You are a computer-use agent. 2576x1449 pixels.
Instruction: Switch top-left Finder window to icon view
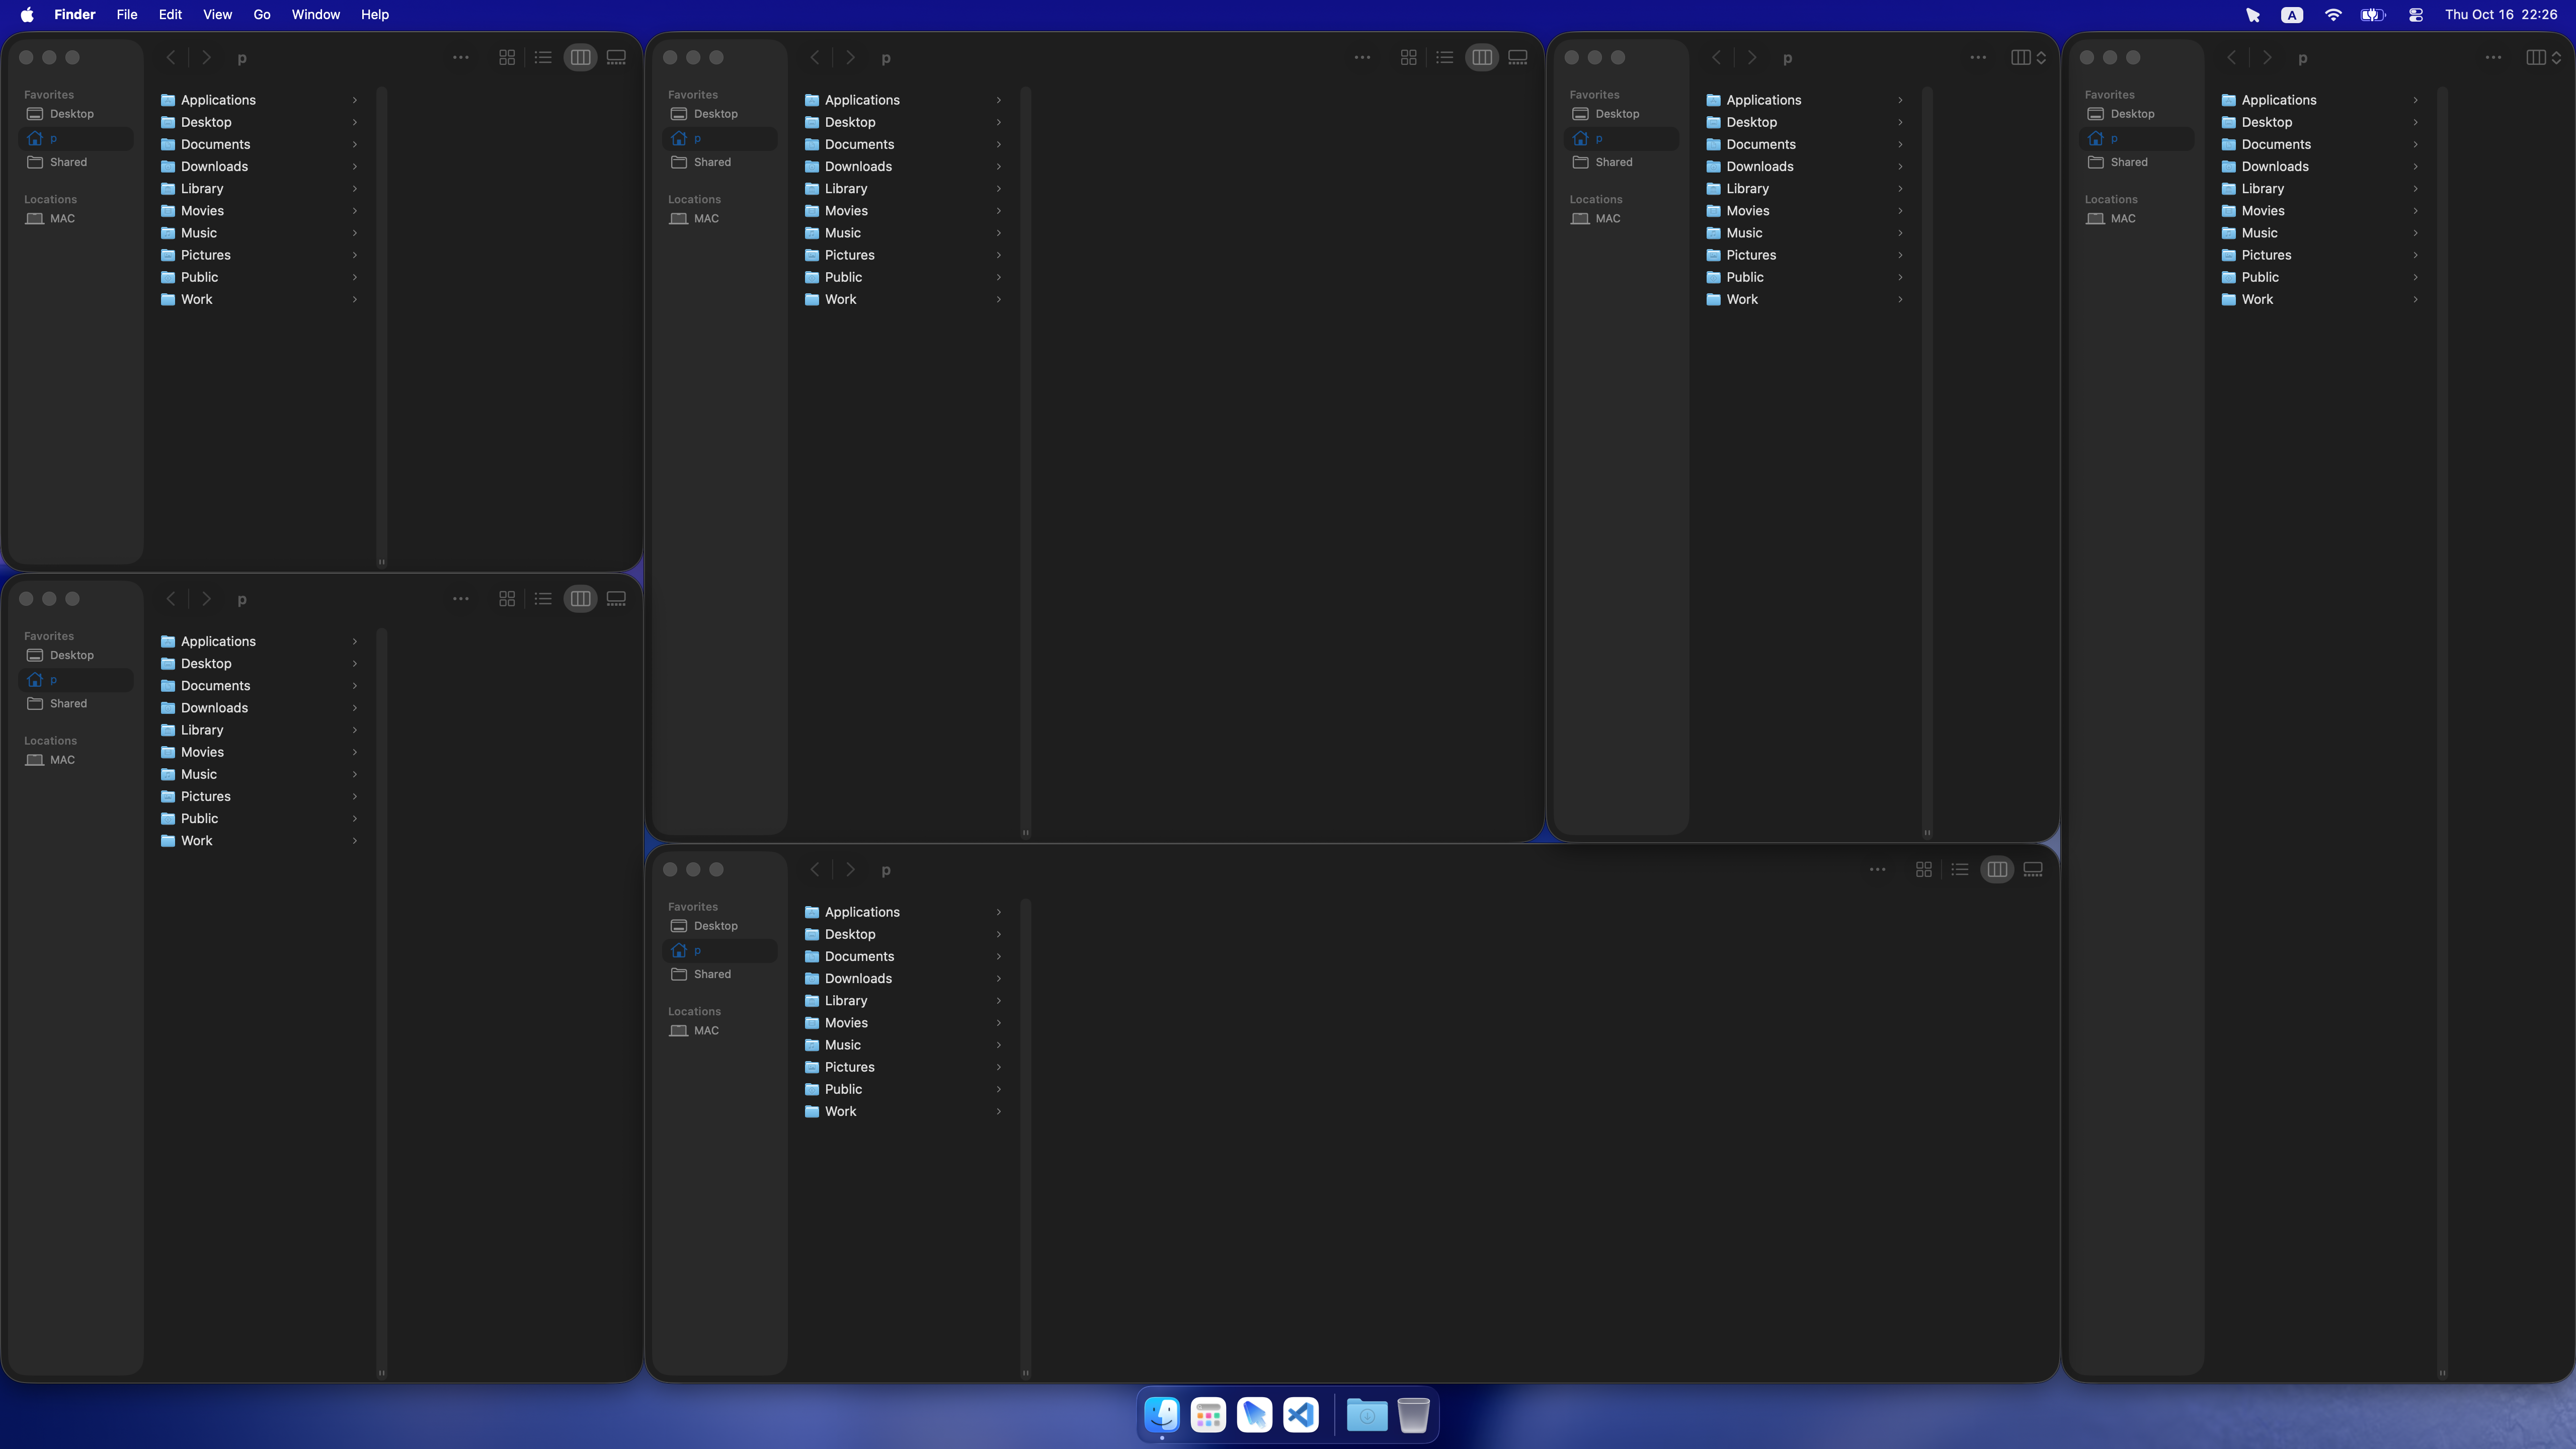(x=507, y=58)
